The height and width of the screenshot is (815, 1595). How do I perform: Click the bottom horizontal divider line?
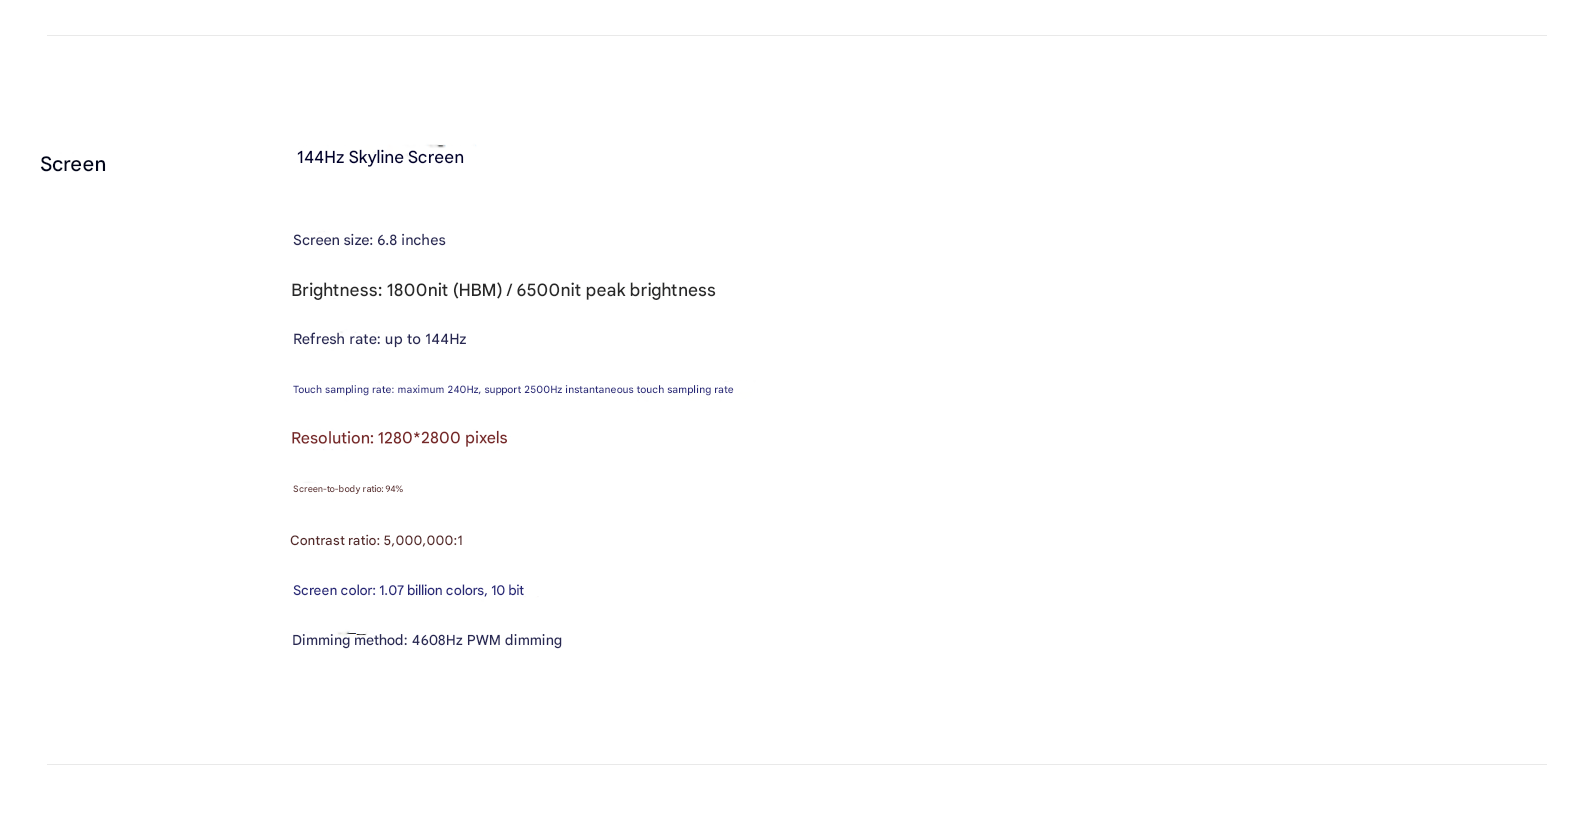tap(796, 765)
